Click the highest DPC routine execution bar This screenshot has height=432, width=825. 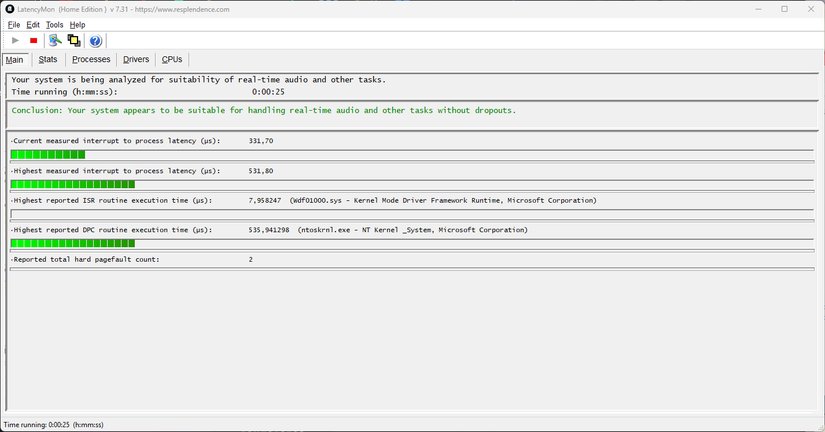tap(412, 243)
